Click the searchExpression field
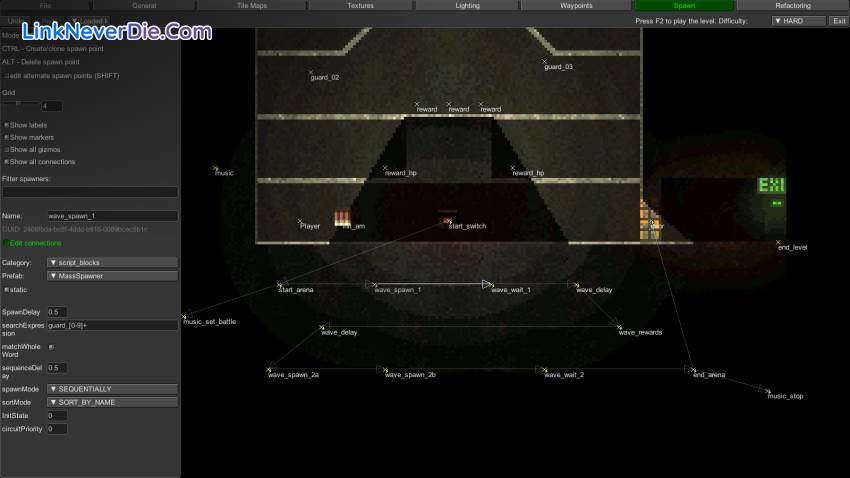Image resolution: width=850 pixels, height=478 pixels. (112, 325)
